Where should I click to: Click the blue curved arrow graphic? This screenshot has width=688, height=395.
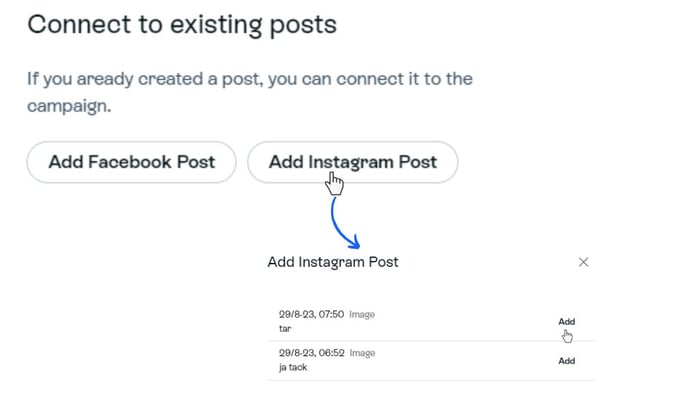pos(344,223)
